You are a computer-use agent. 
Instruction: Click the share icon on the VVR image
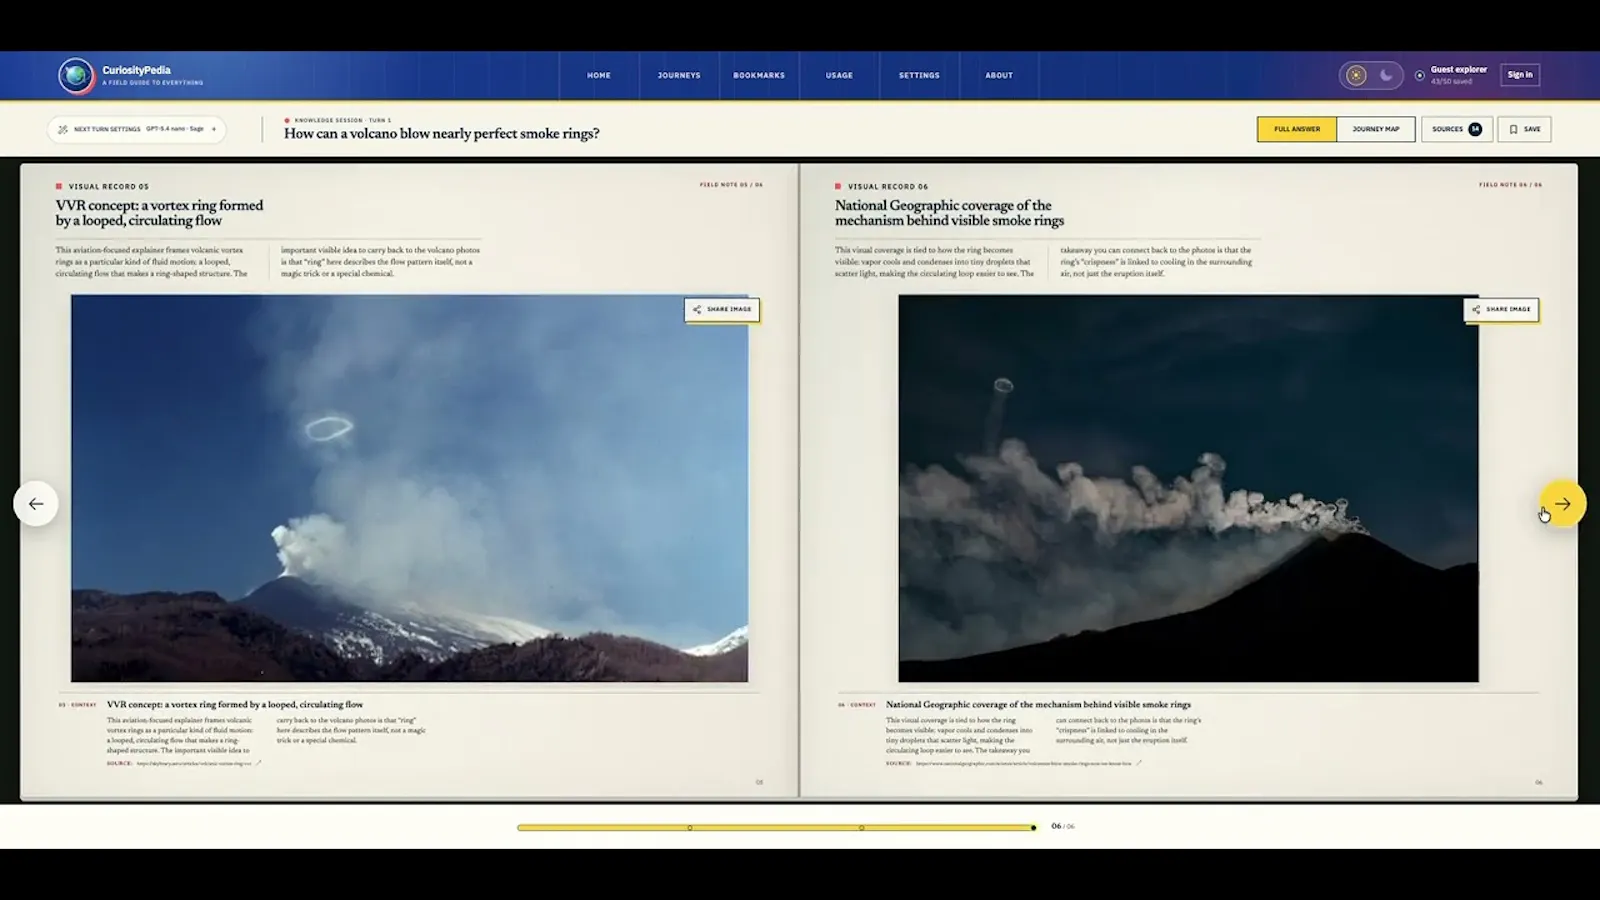coord(697,309)
